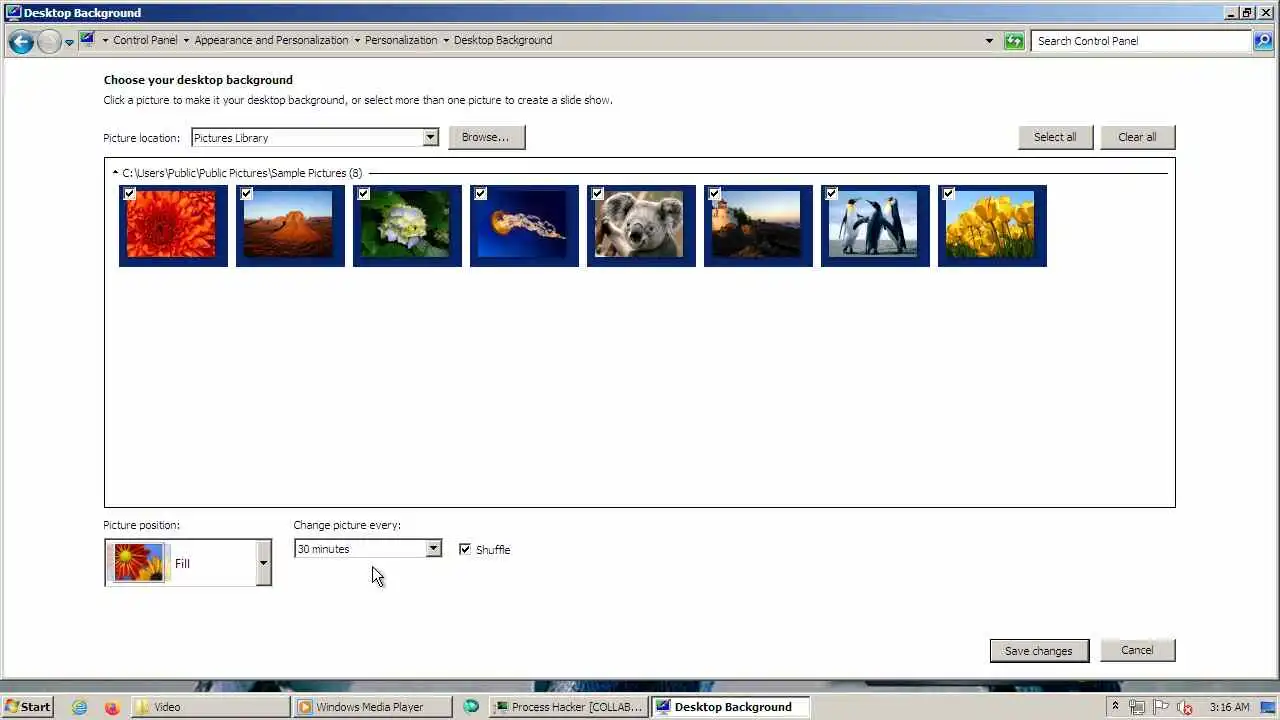Select the tulips thumbnail

pos(992,226)
